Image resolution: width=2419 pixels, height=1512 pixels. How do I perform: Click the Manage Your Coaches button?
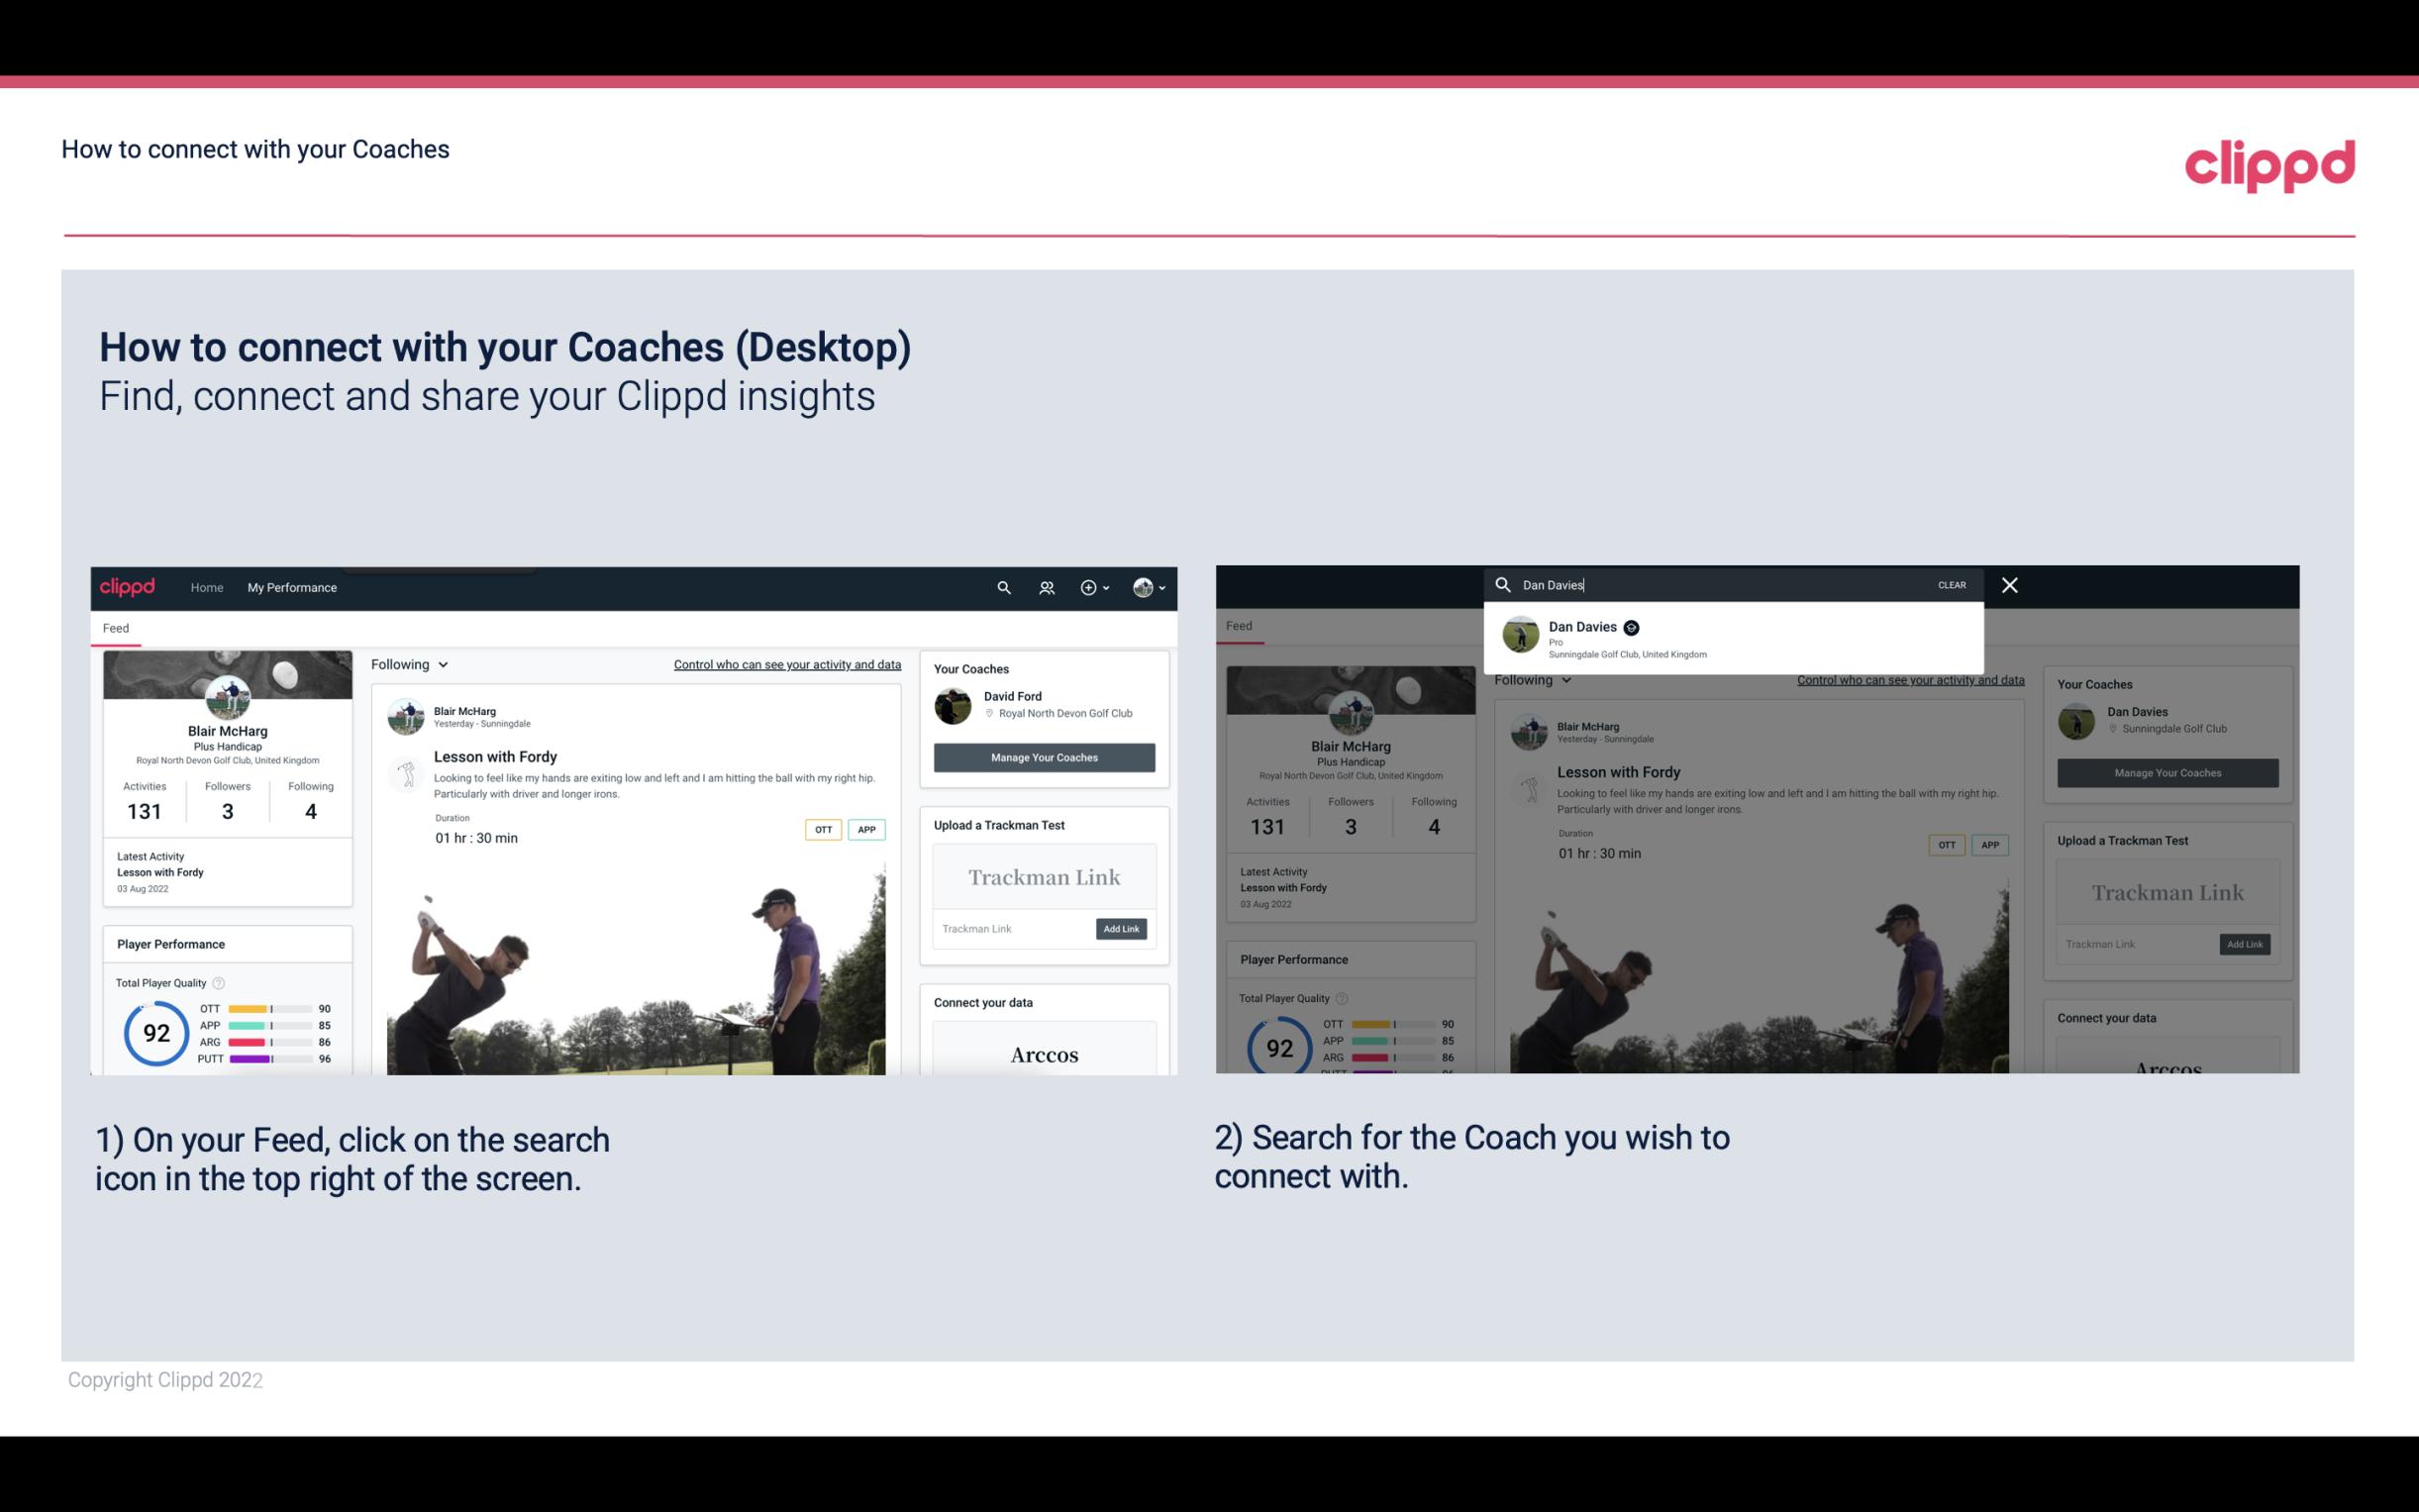click(x=1044, y=756)
